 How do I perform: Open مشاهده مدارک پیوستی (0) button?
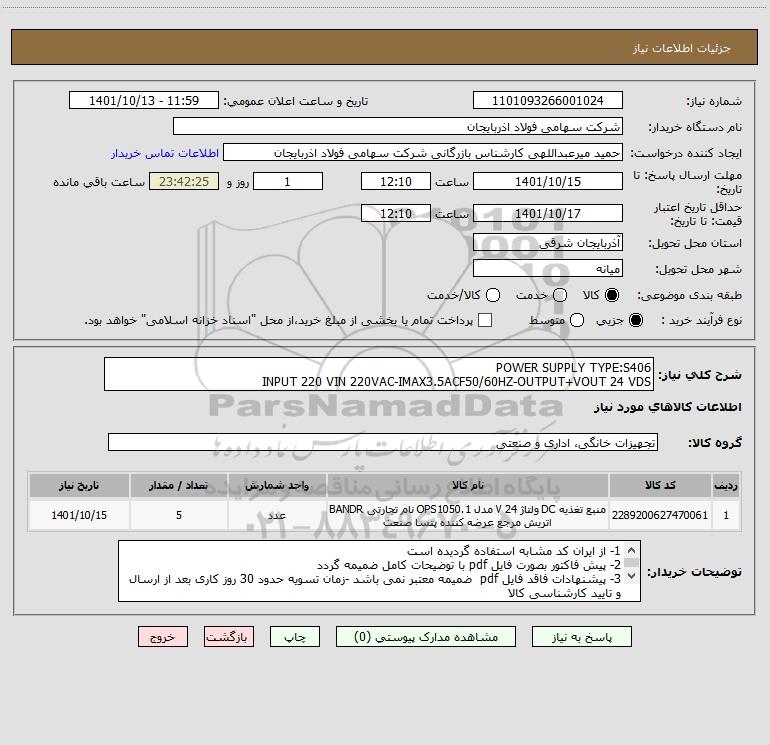[425, 637]
